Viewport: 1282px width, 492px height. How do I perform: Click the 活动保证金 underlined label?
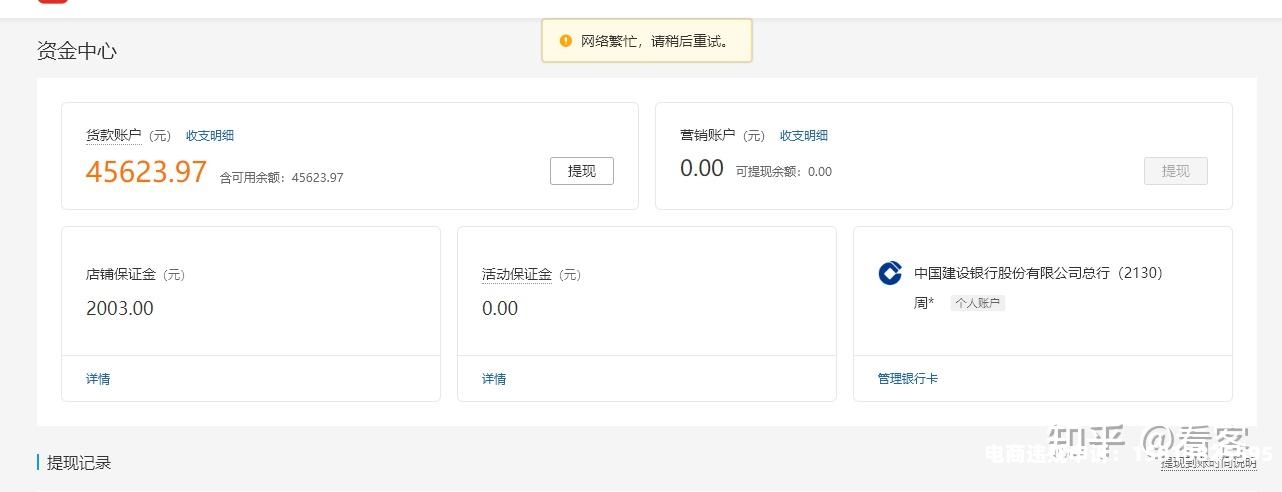pos(516,274)
